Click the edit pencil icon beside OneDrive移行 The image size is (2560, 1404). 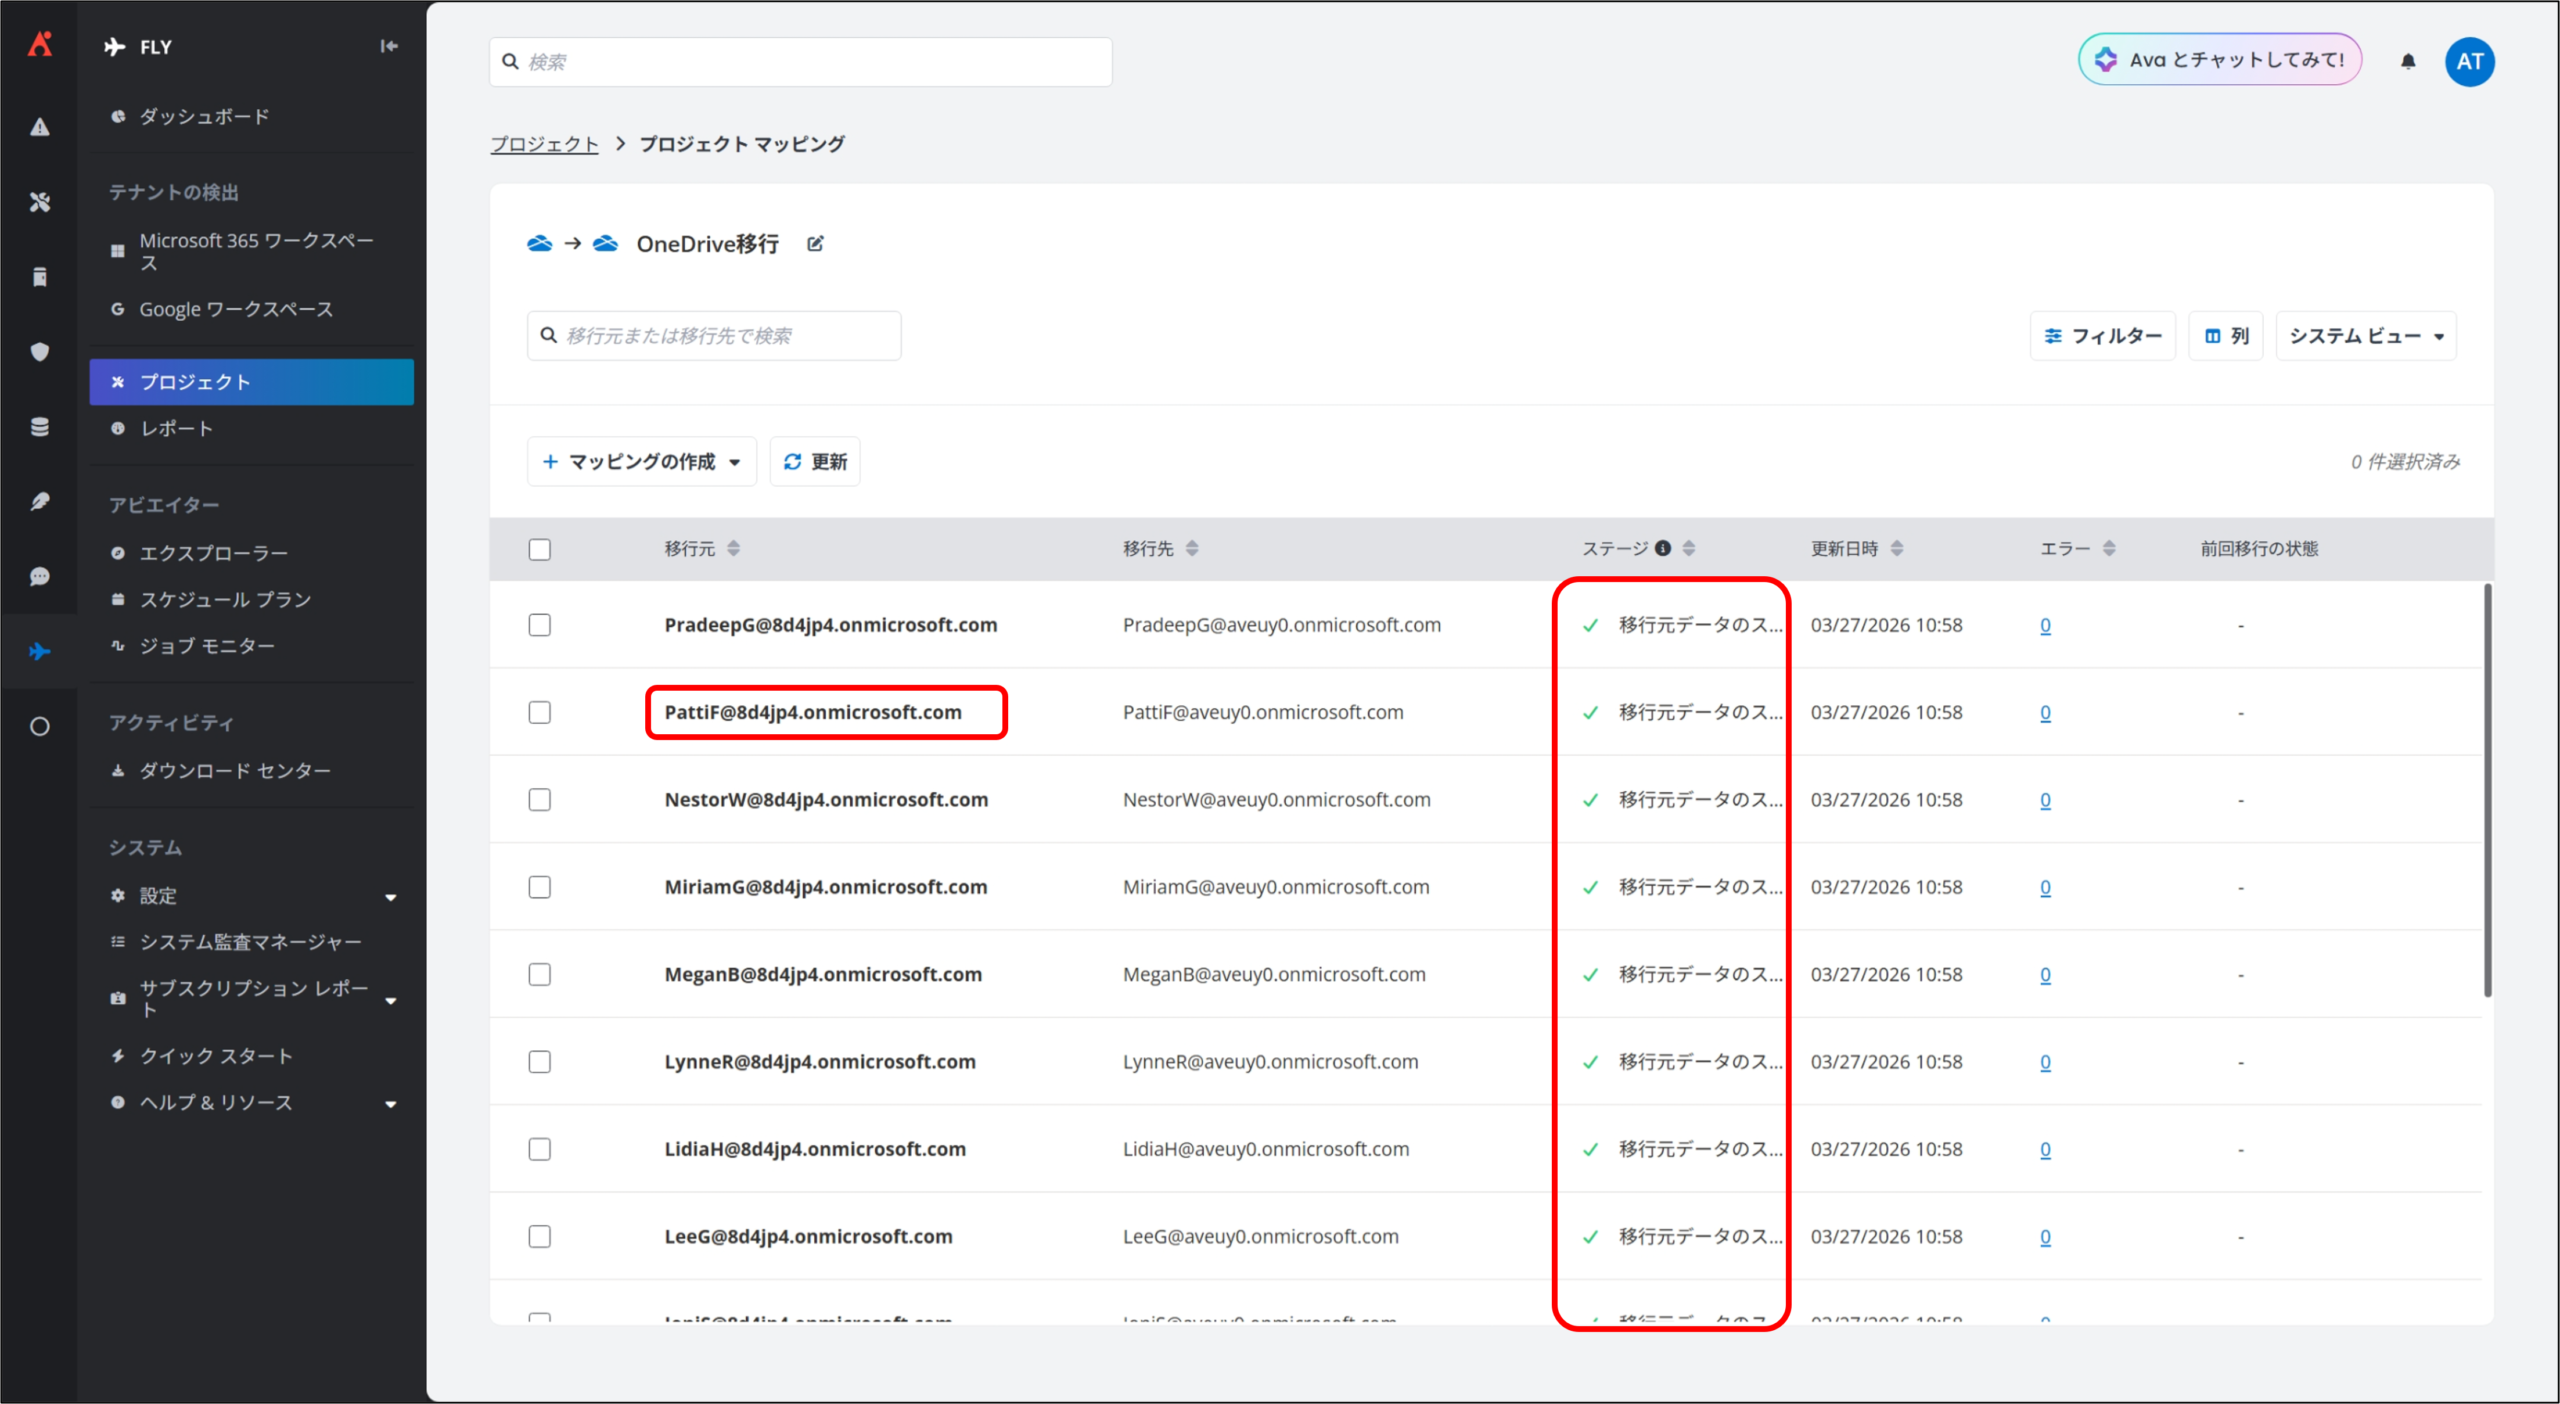815,244
